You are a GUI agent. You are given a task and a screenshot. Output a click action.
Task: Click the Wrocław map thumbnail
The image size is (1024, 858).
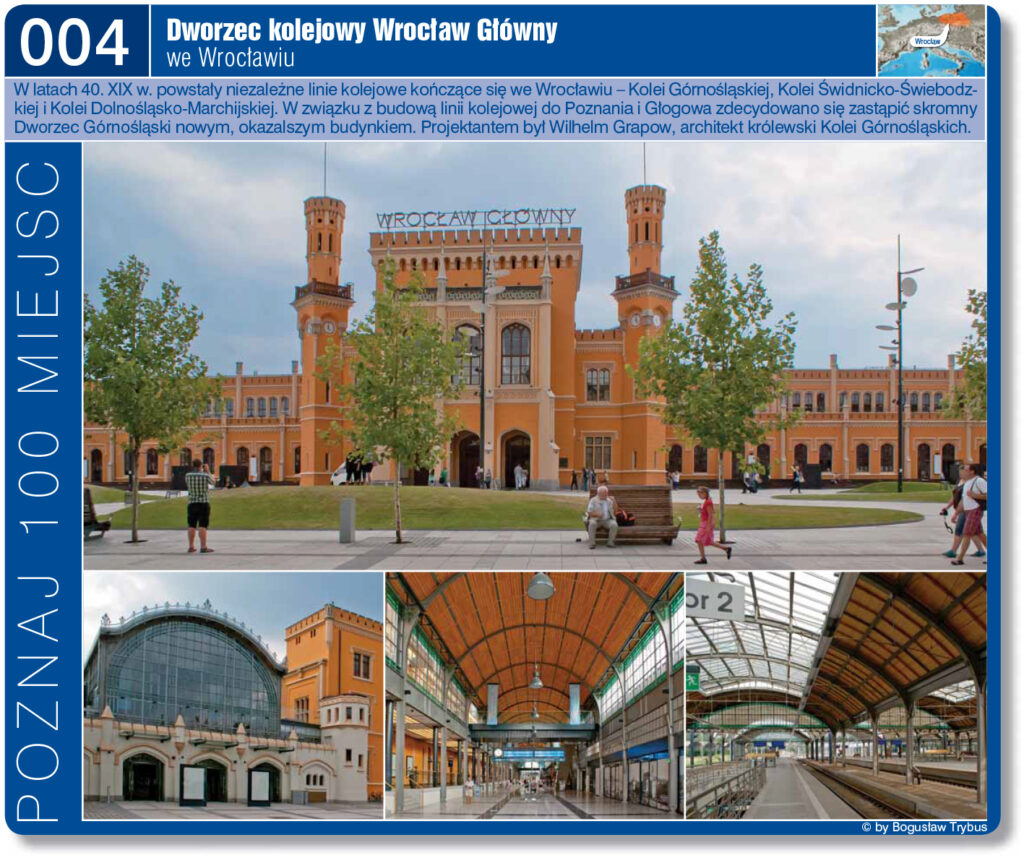[x=930, y=40]
